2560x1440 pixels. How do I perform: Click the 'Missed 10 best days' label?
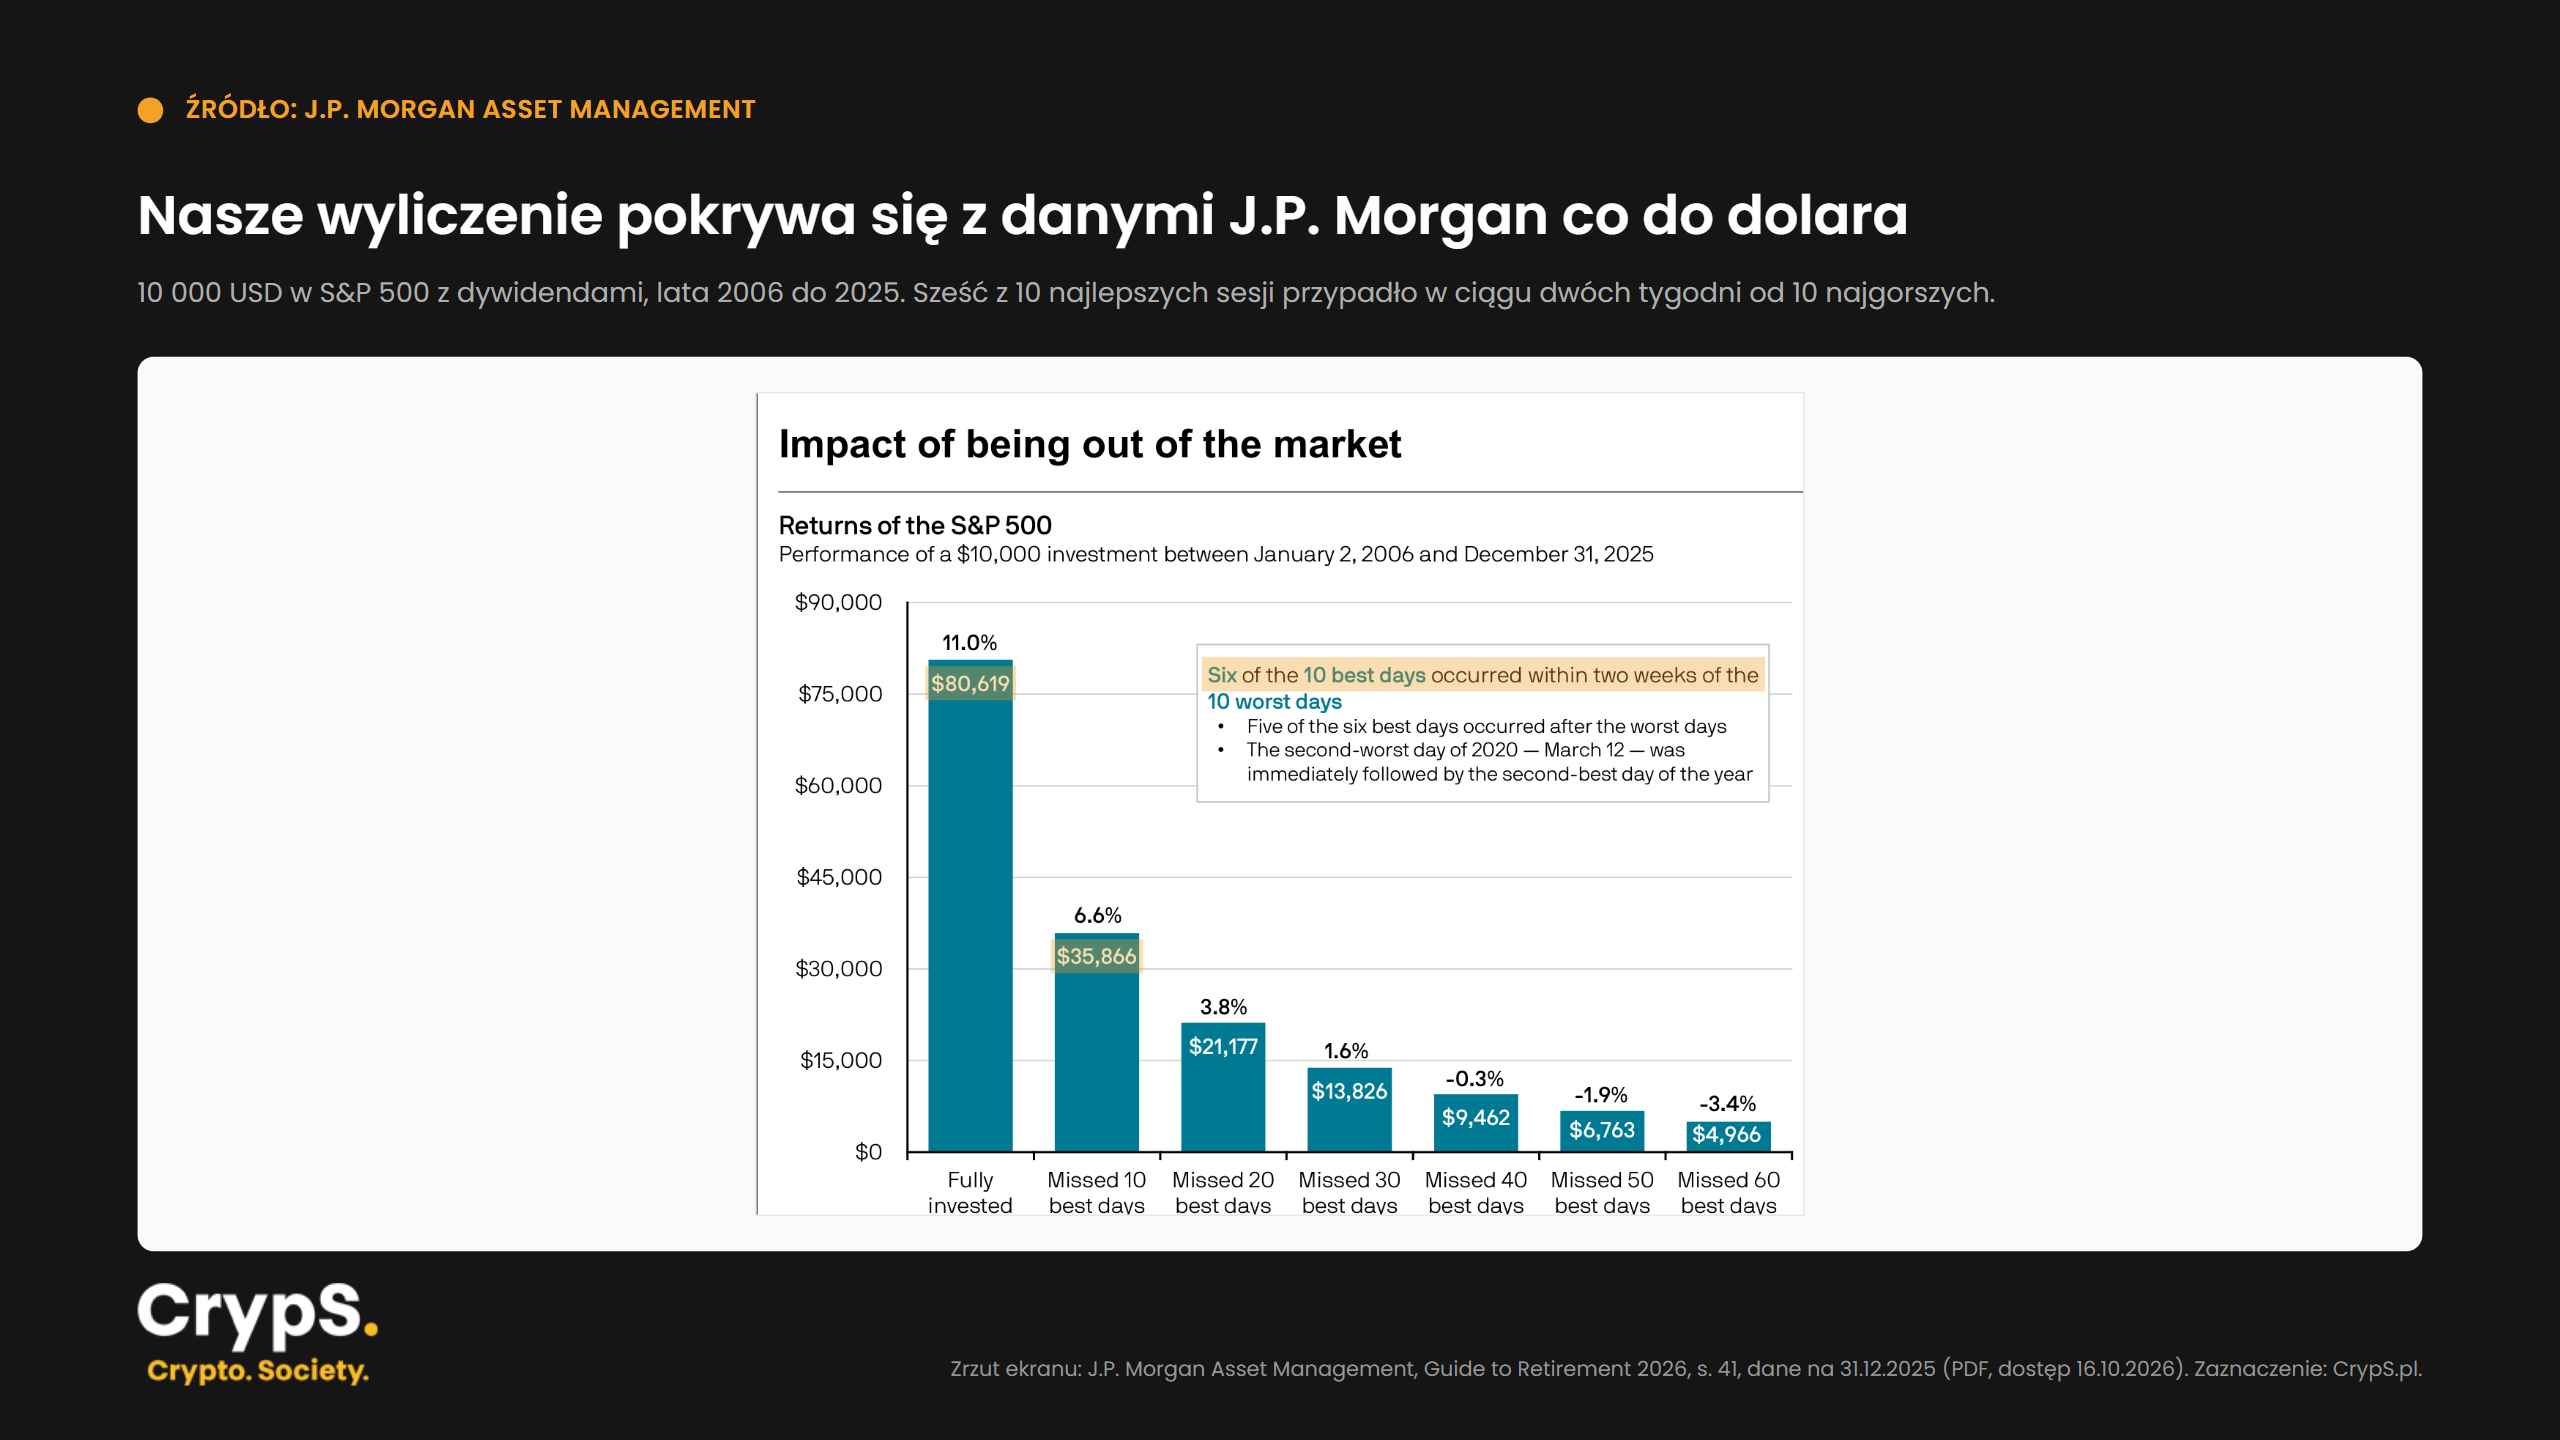pos(1097,1192)
